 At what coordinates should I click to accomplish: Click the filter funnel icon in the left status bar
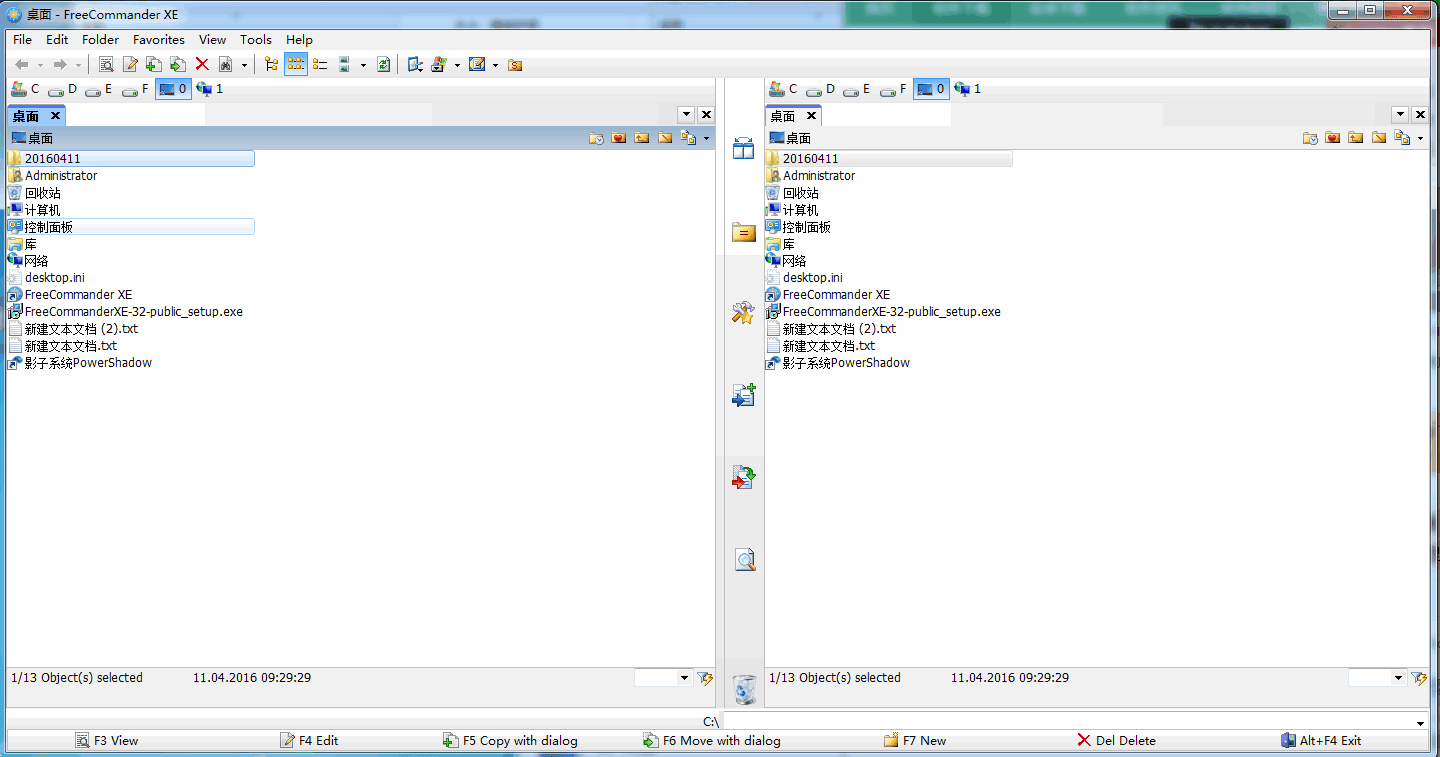(705, 678)
